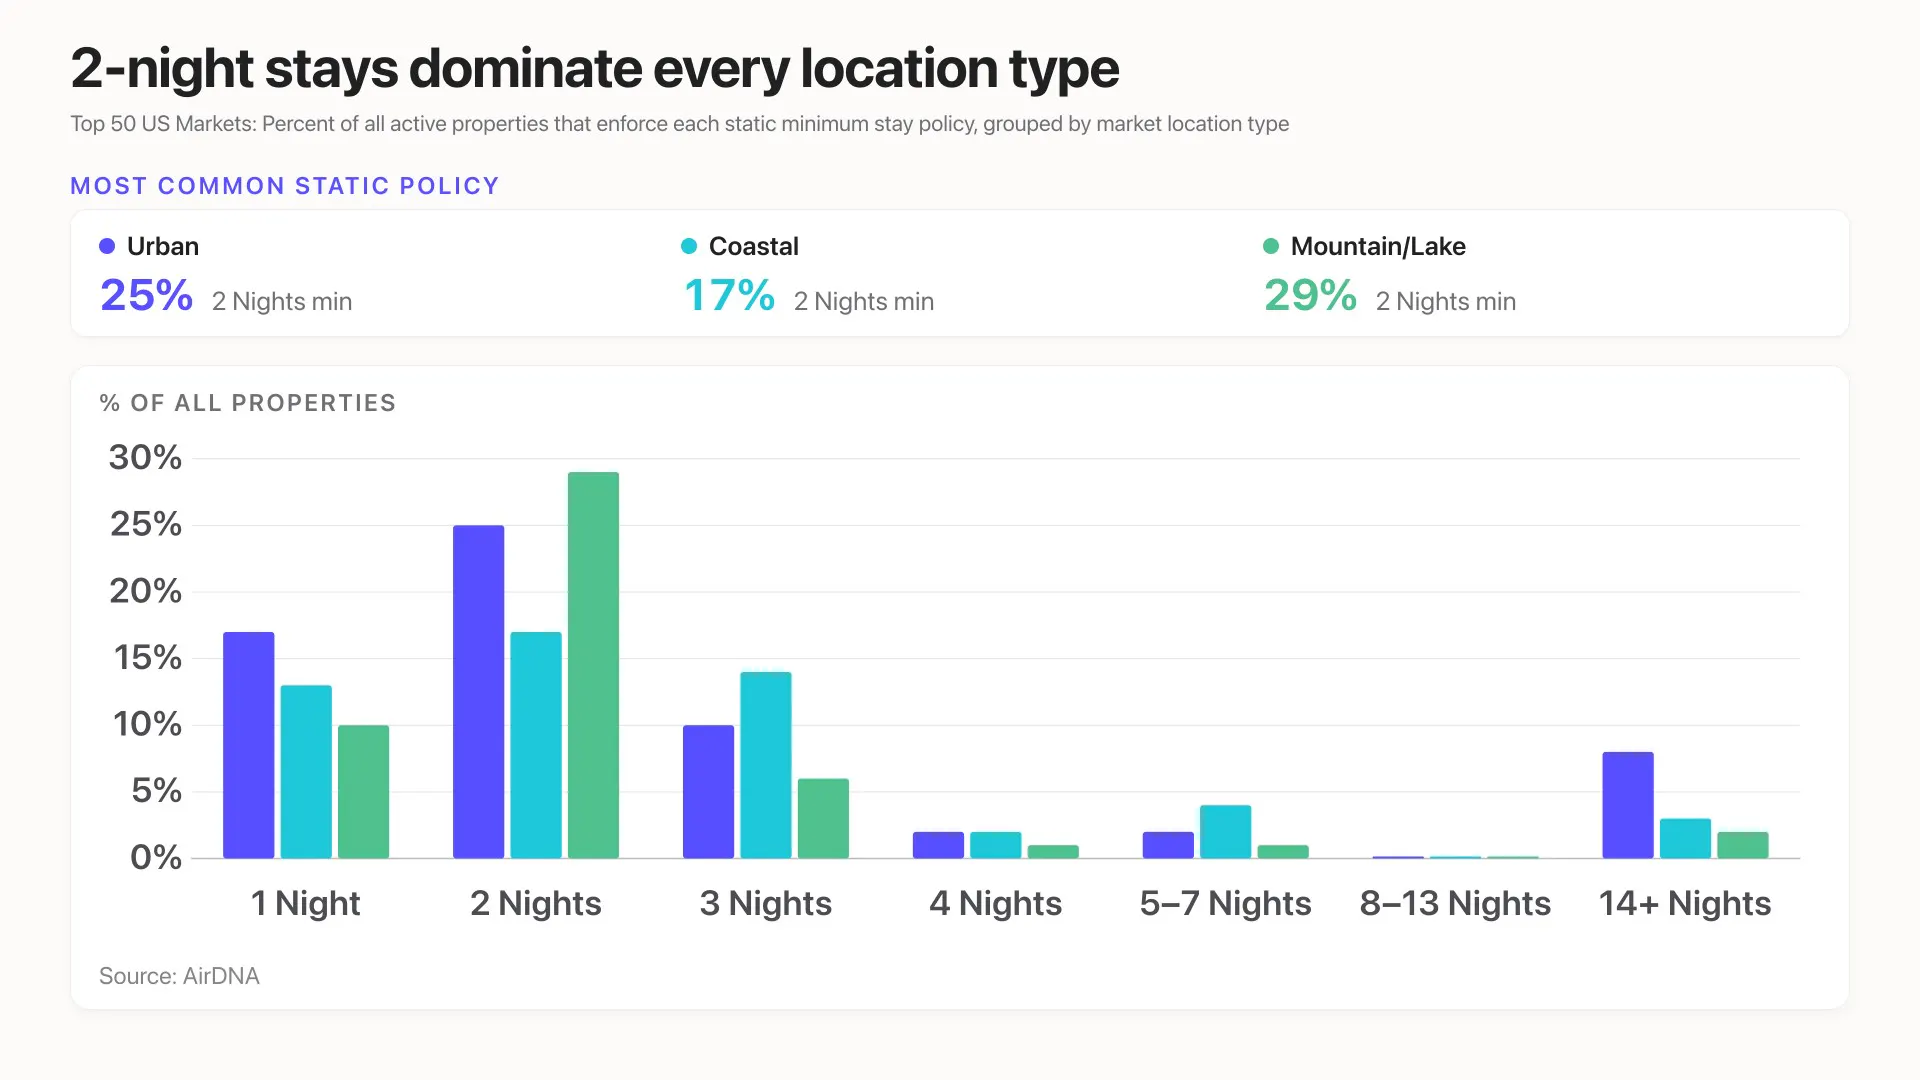Click the Mountain/Lake legend dot
The width and height of the screenshot is (1920, 1080).
[1271, 246]
